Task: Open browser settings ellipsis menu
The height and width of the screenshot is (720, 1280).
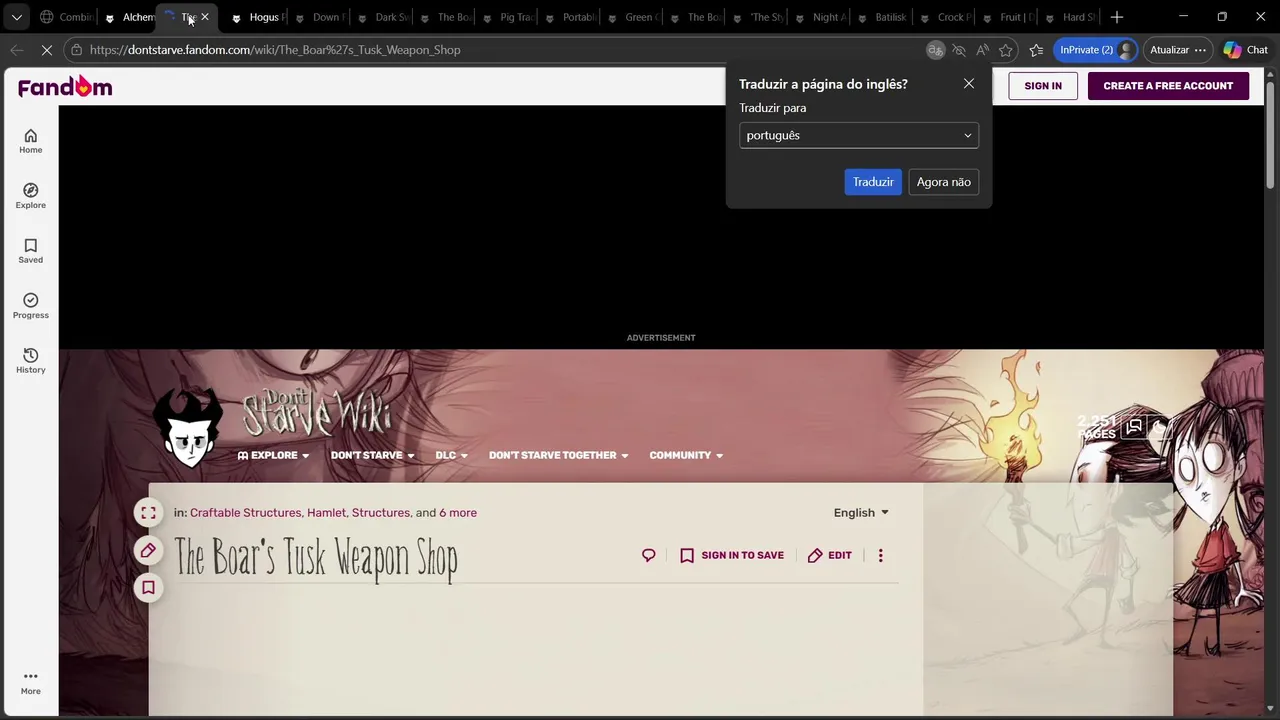Action: 1200,50
